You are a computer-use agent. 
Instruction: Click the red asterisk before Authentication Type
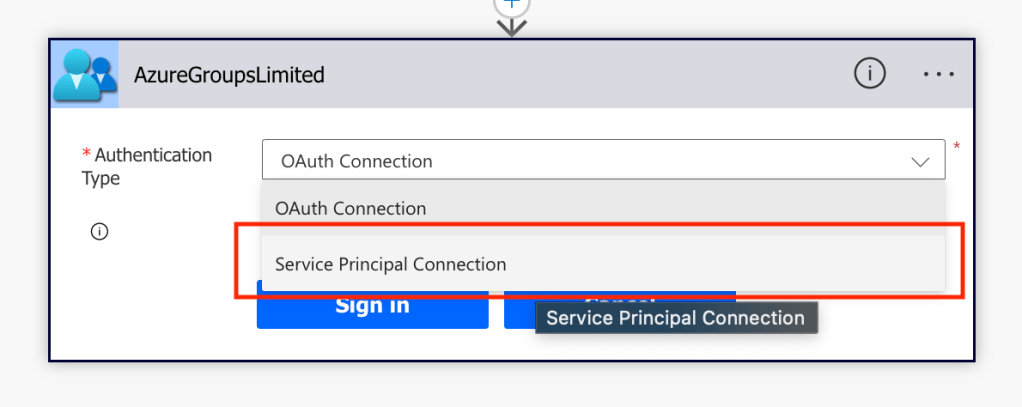pyautogui.click(x=86, y=155)
